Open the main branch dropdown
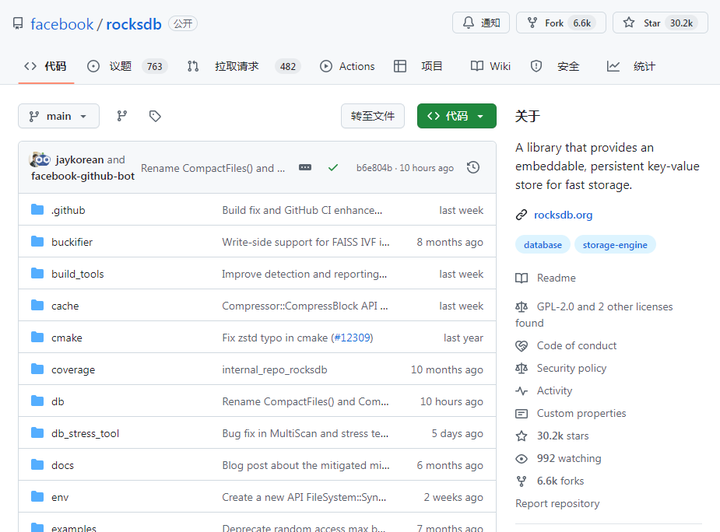720x532 pixels. [59, 116]
